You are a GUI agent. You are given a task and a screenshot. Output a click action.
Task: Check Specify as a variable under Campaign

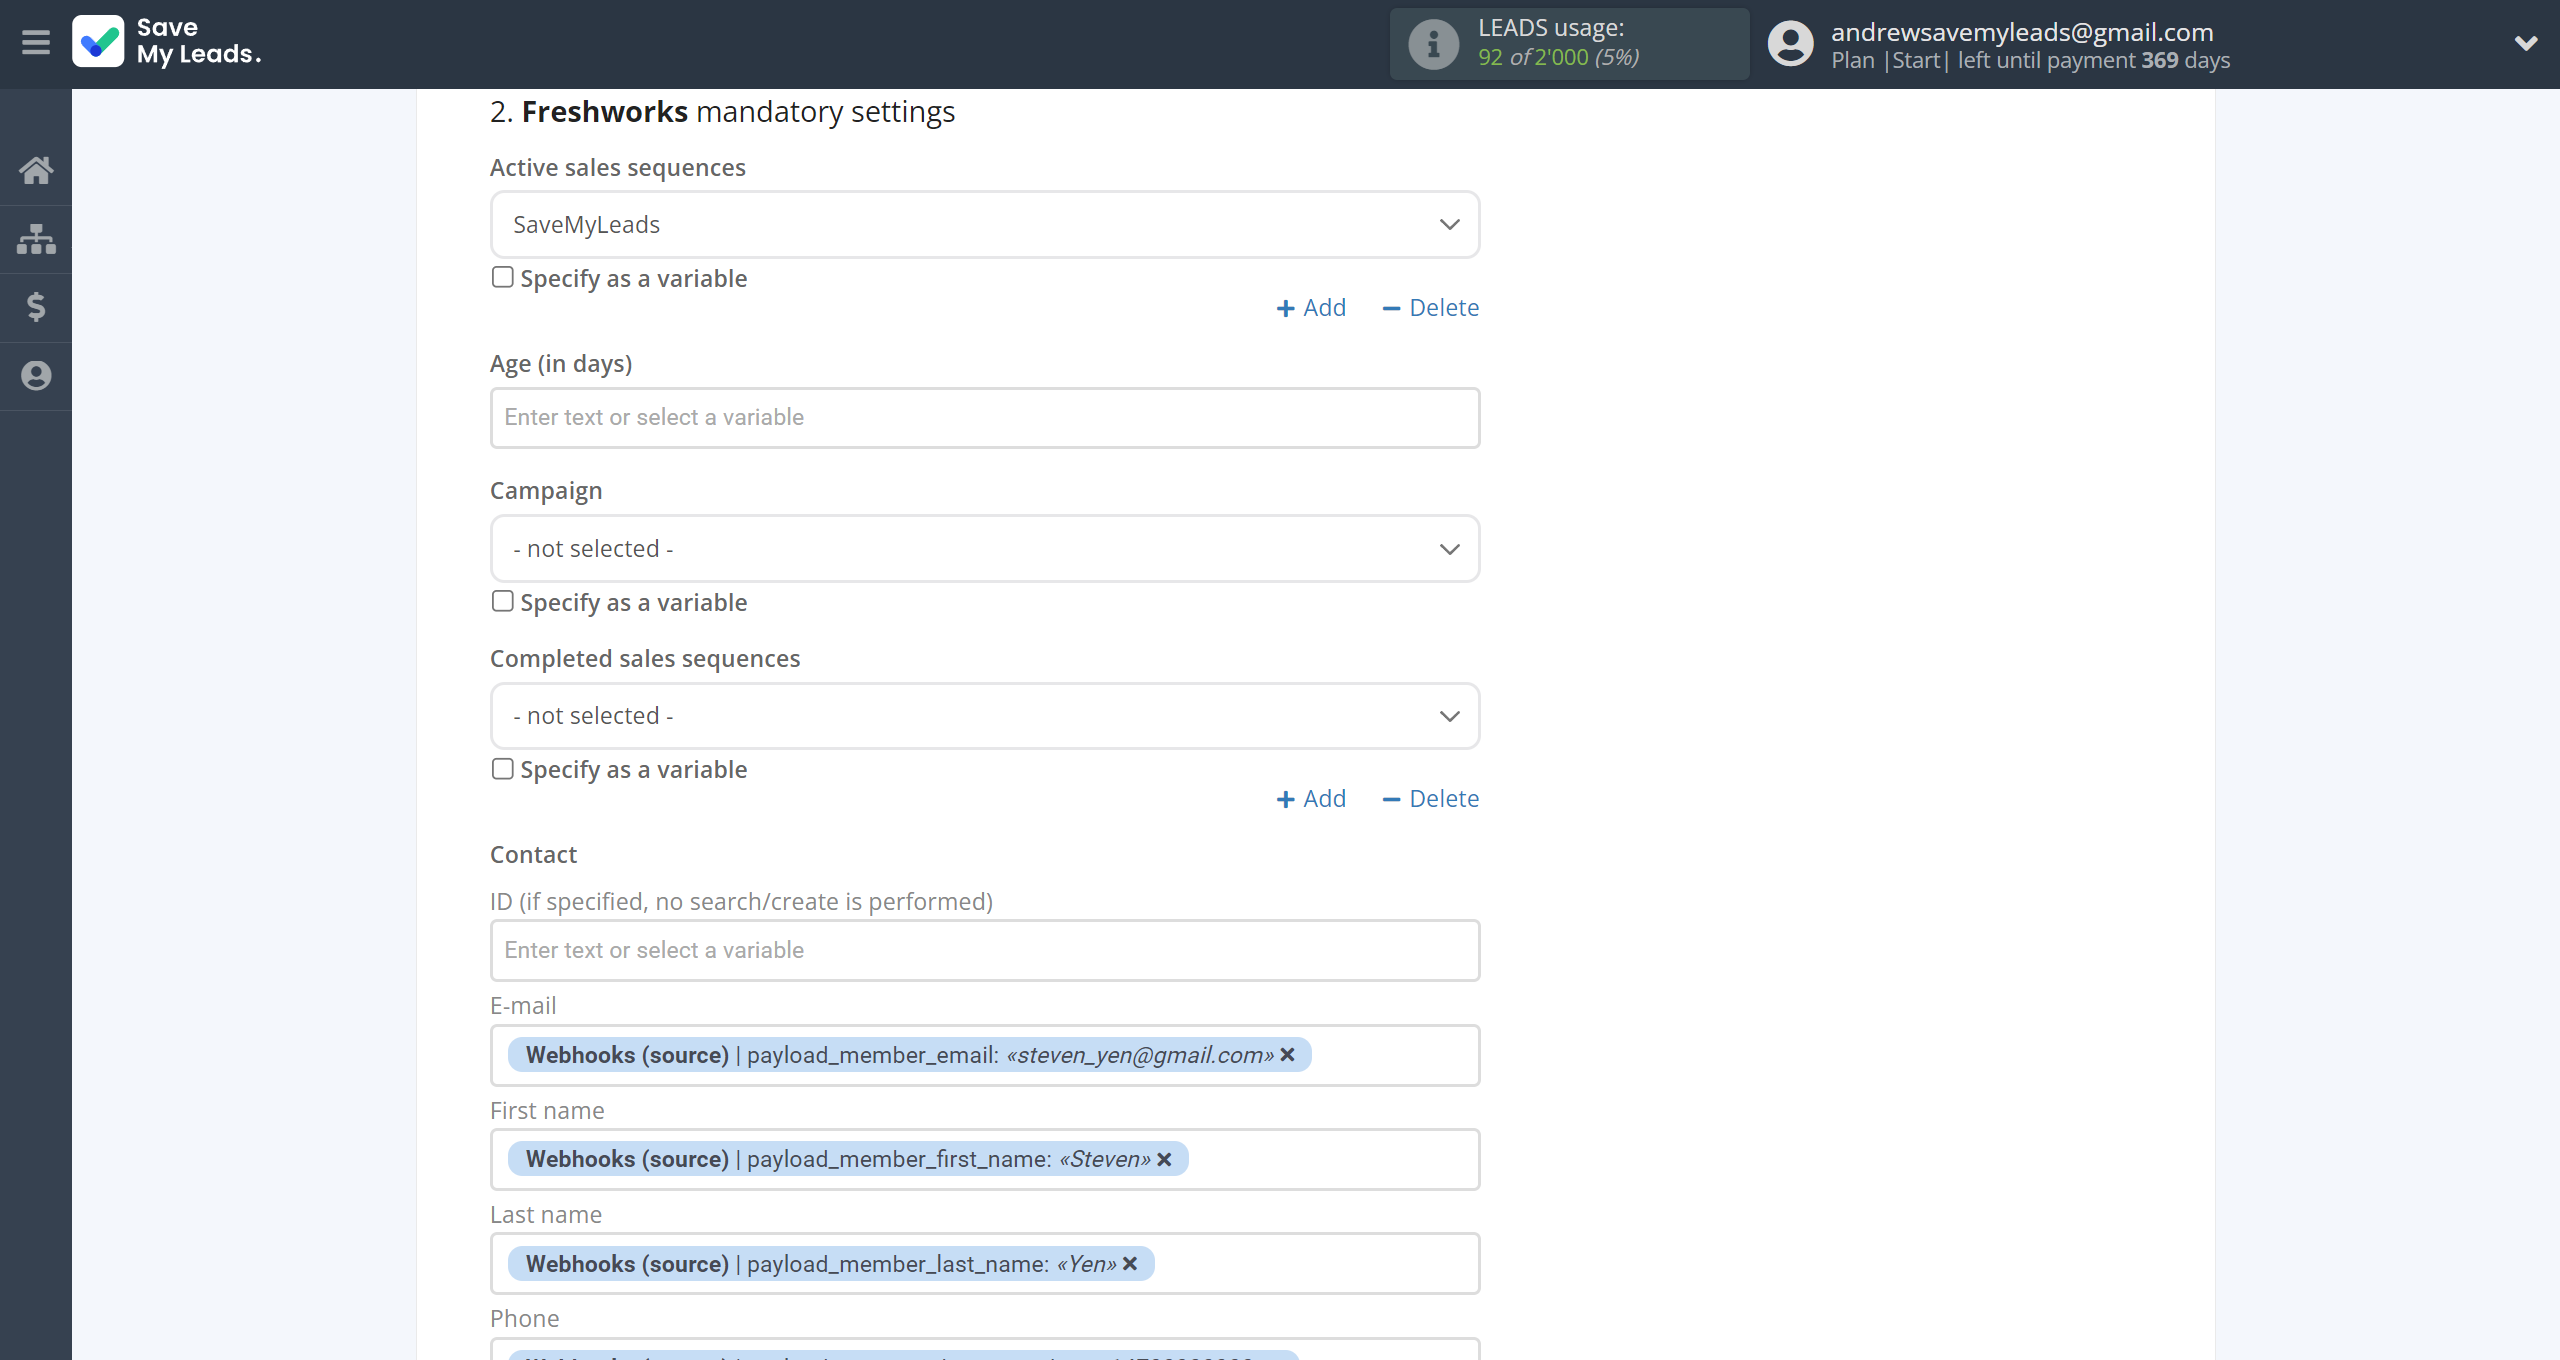point(502,601)
